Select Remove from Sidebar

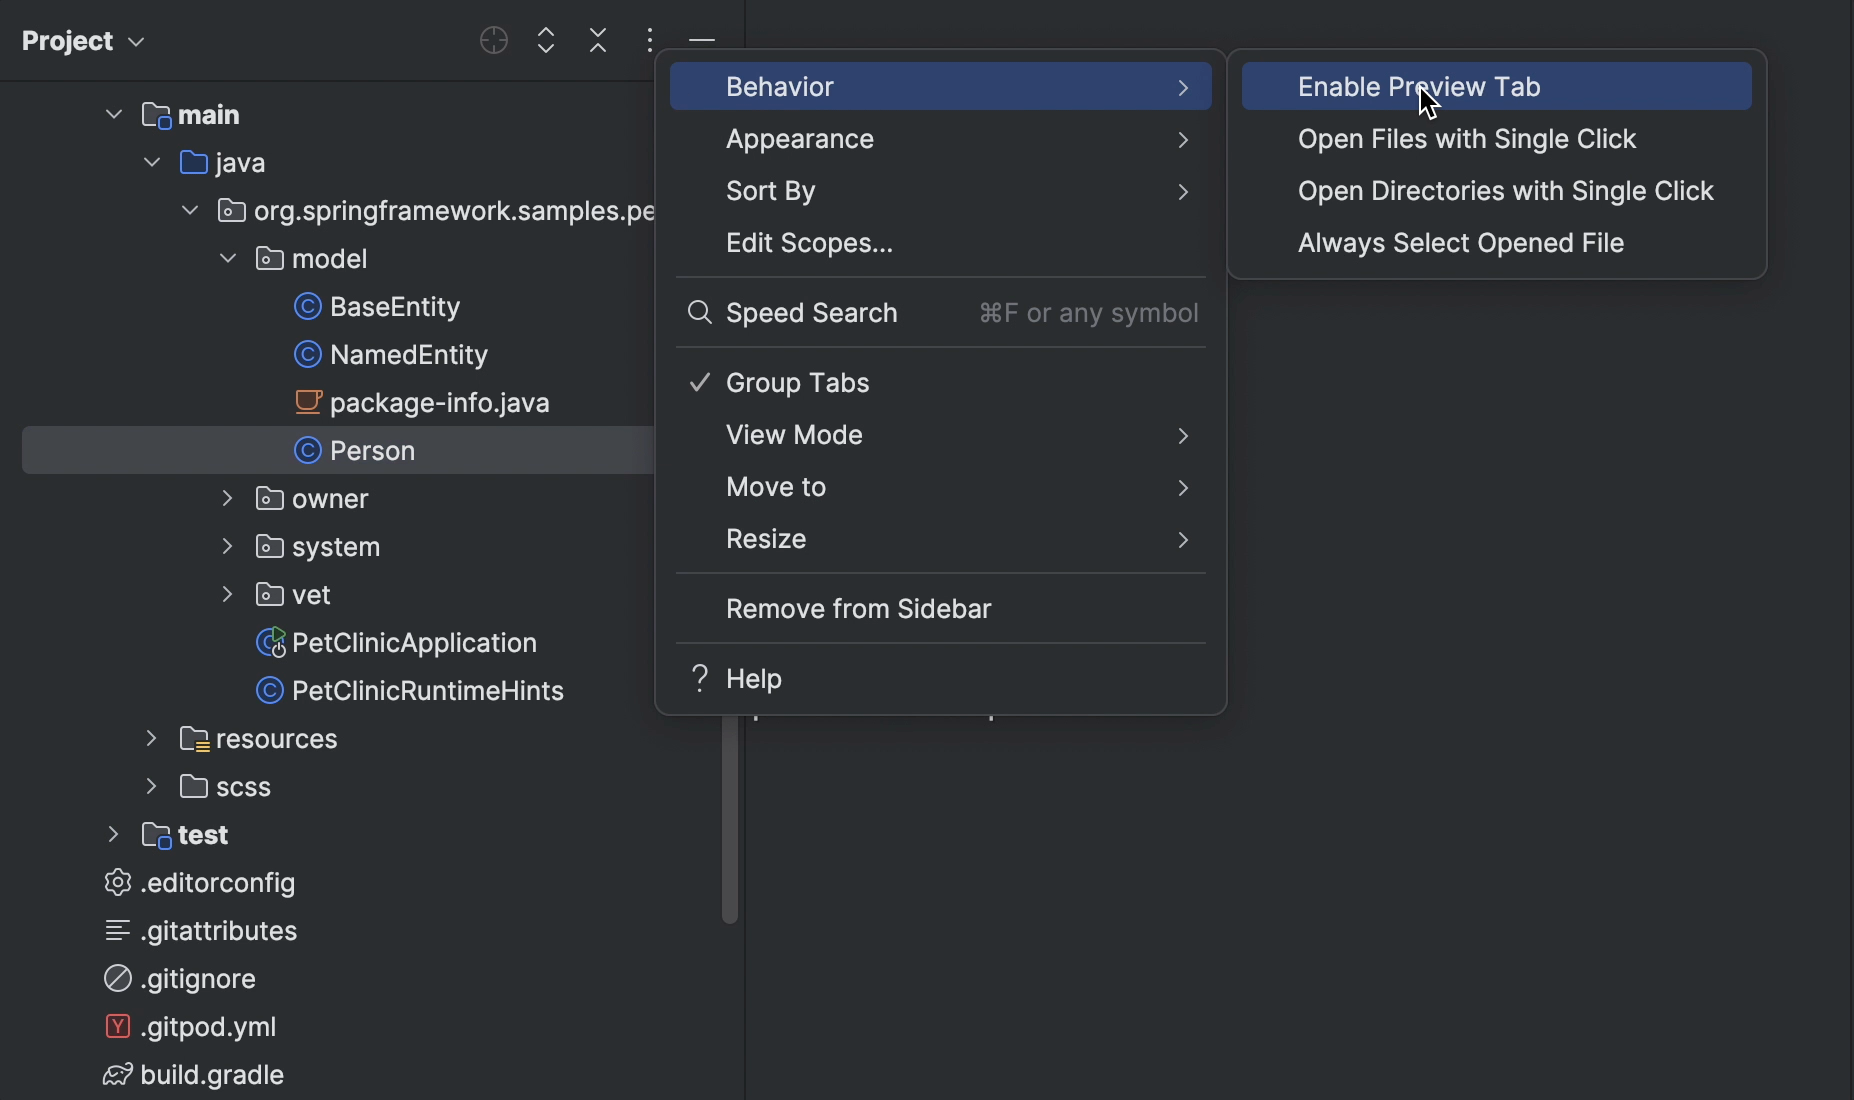coord(857,609)
